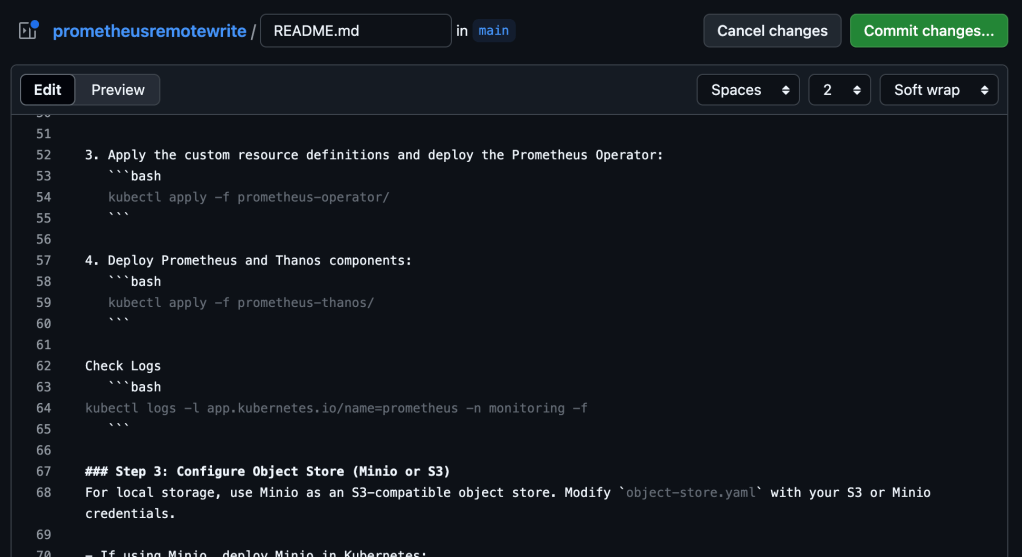Open the prometheusremotewrite repository link

(x=149, y=31)
